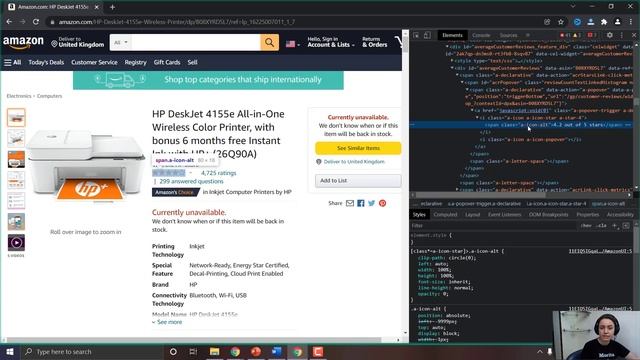Switch to the Computed styles tab
Screen dimensions: 640x360
[x=445, y=215]
